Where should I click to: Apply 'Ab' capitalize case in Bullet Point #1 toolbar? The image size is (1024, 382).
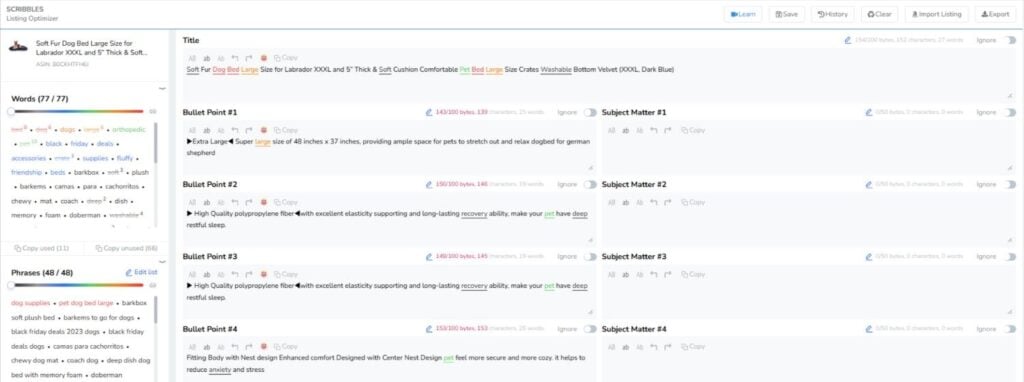click(x=220, y=131)
